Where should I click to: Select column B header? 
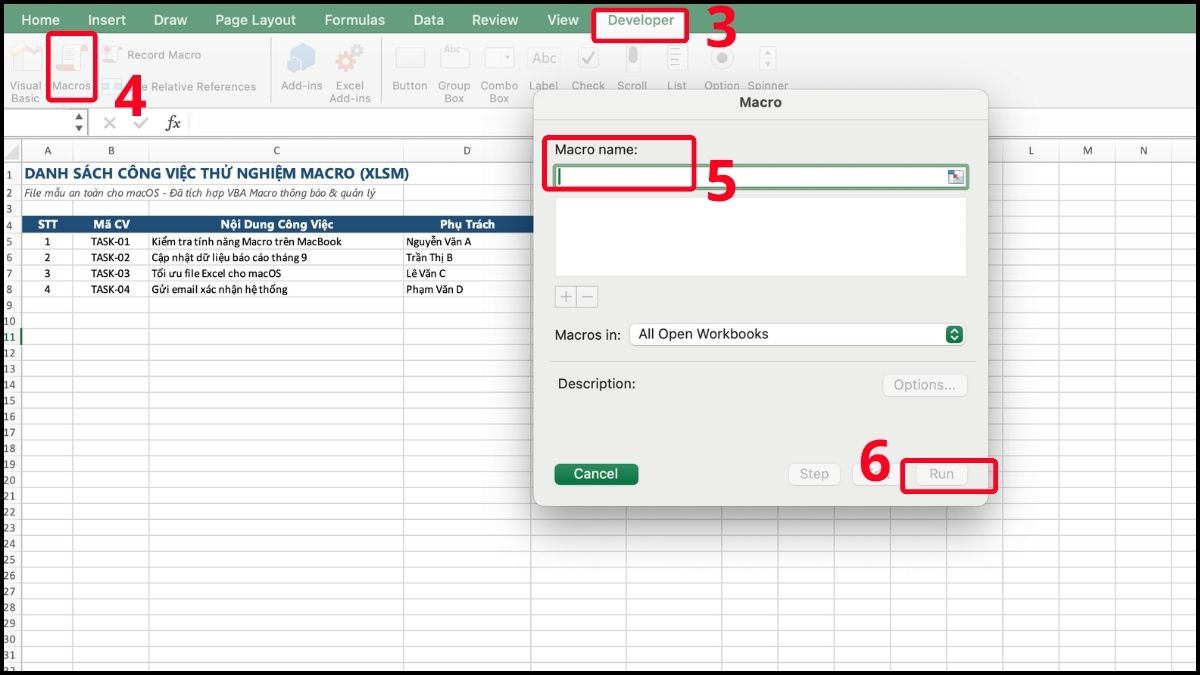coord(111,151)
